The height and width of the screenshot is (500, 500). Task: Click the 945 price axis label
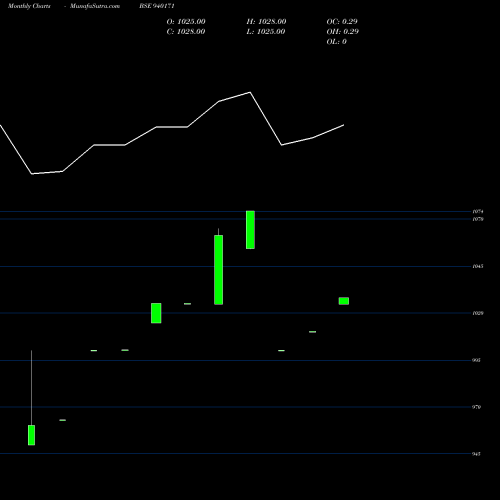(477, 454)
